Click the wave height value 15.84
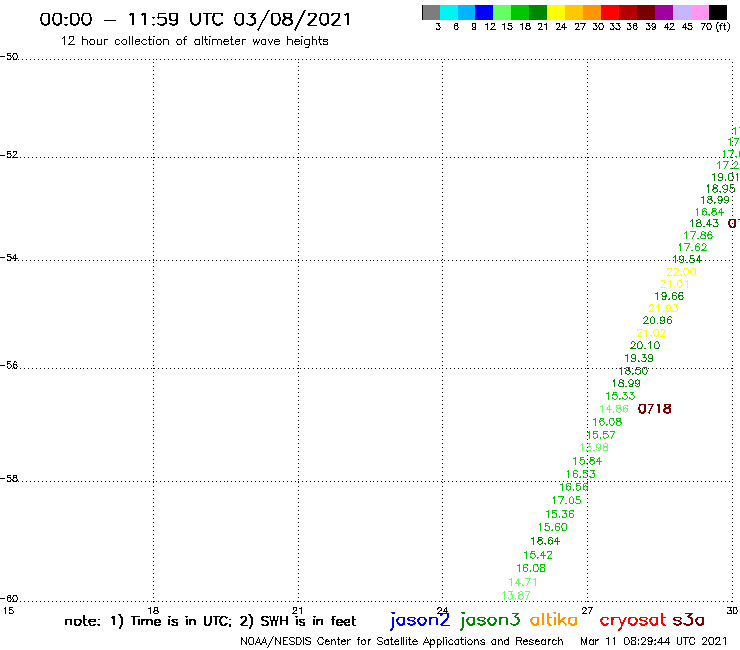This screenshot has height=650, width=740. [587, 461]
